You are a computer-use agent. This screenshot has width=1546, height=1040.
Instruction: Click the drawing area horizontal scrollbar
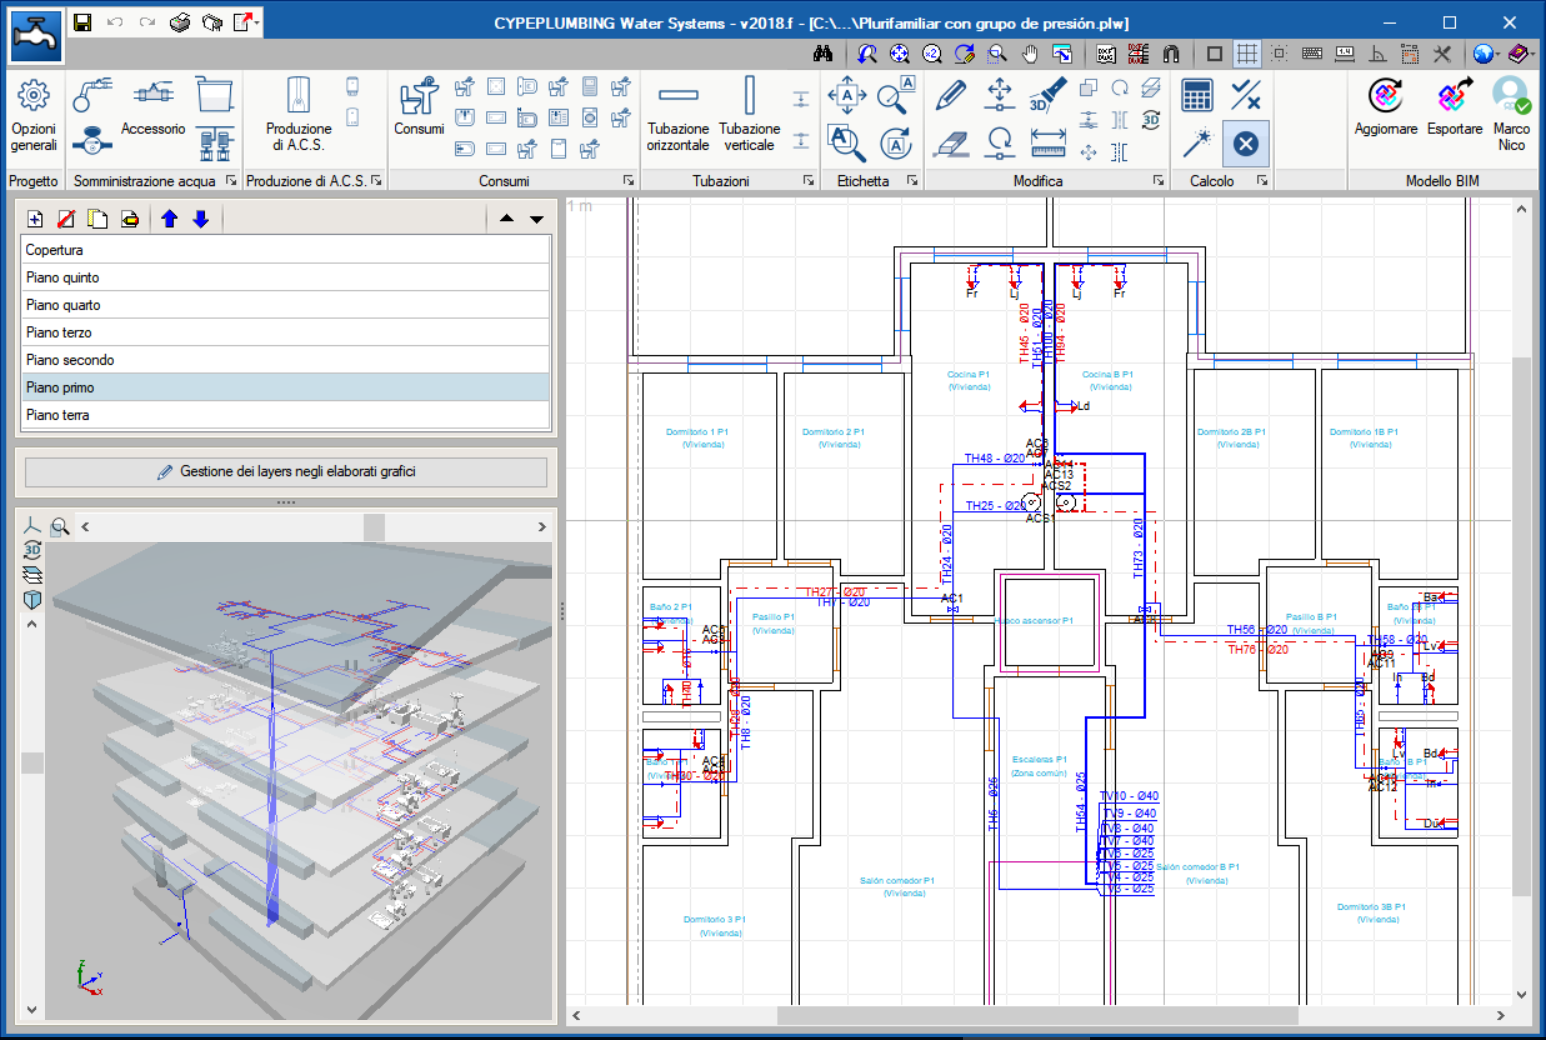pyautogui.click(x=1037, y=1015)
